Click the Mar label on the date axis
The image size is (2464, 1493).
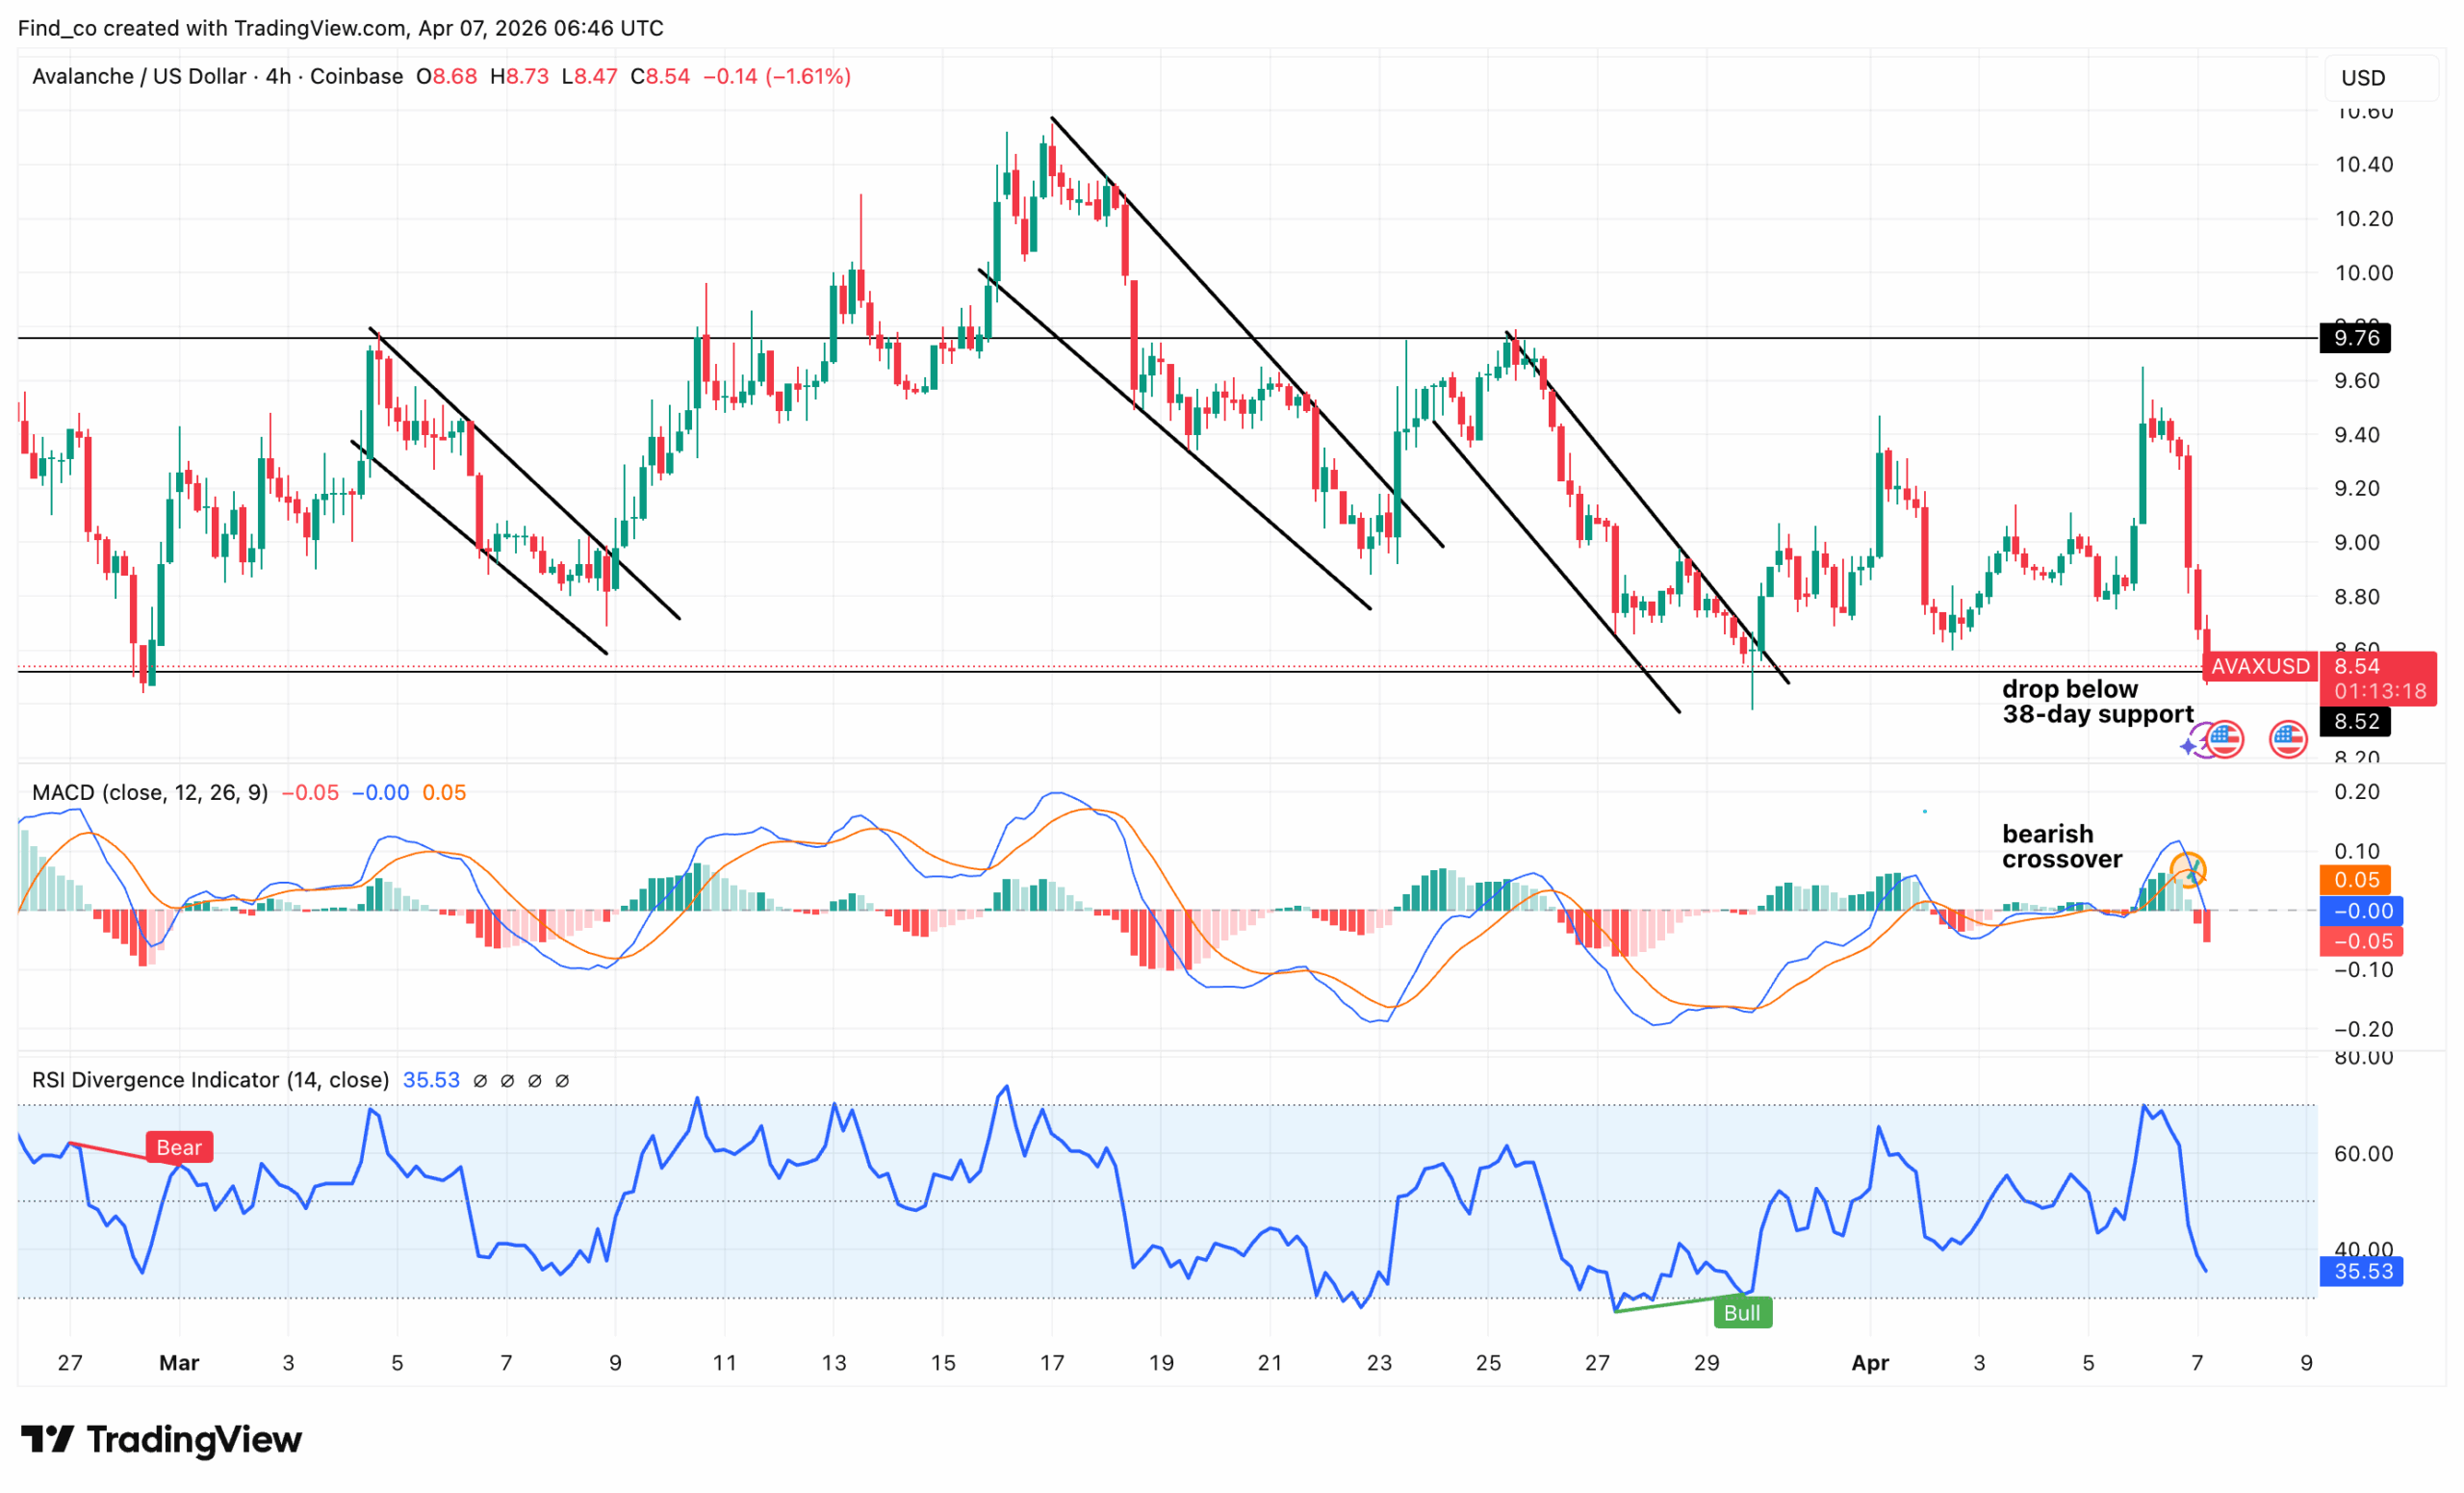point(179,1363)
